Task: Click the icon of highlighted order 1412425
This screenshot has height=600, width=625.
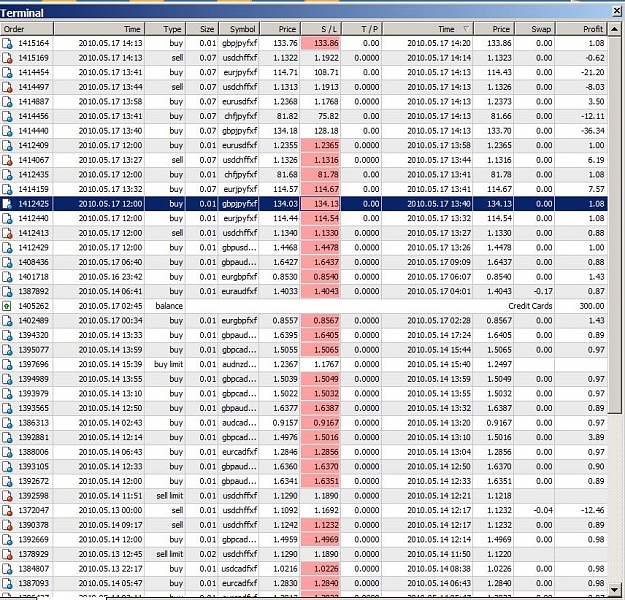Action: (7, 204)
